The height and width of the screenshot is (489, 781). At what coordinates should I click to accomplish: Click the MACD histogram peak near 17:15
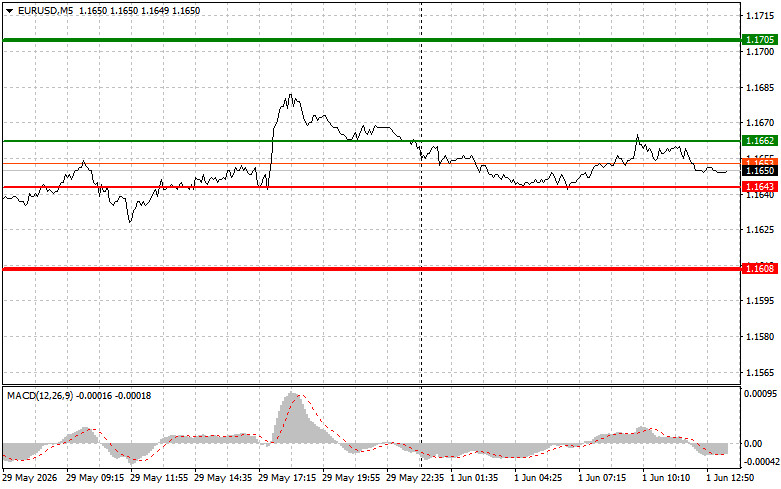(292, 393)
